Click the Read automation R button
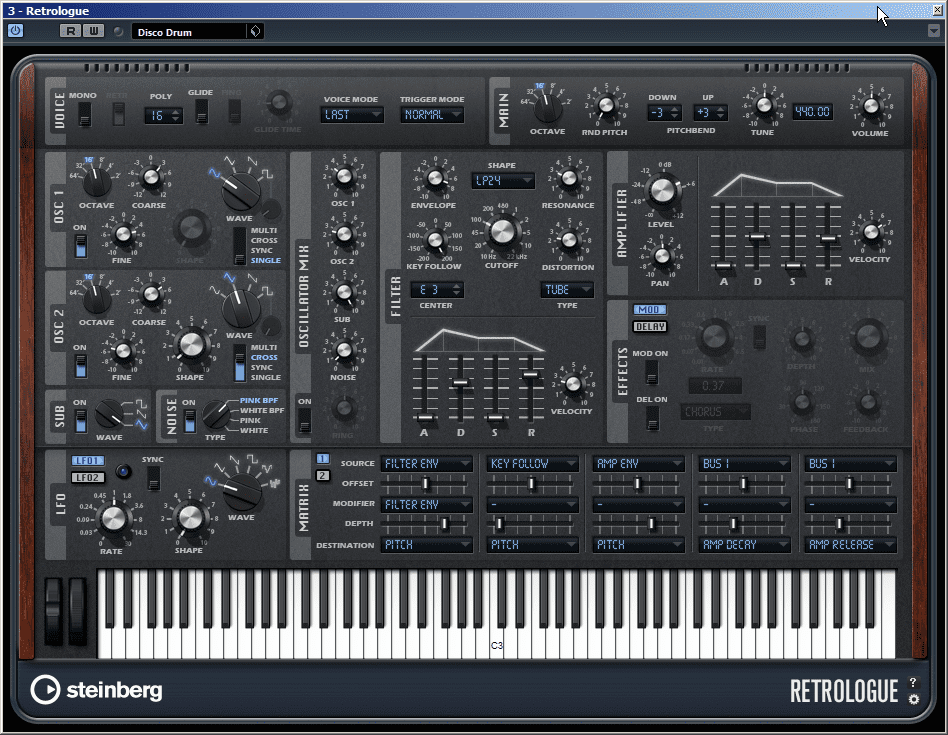Screen dimensions: 948x735 (x=71, y=31)
